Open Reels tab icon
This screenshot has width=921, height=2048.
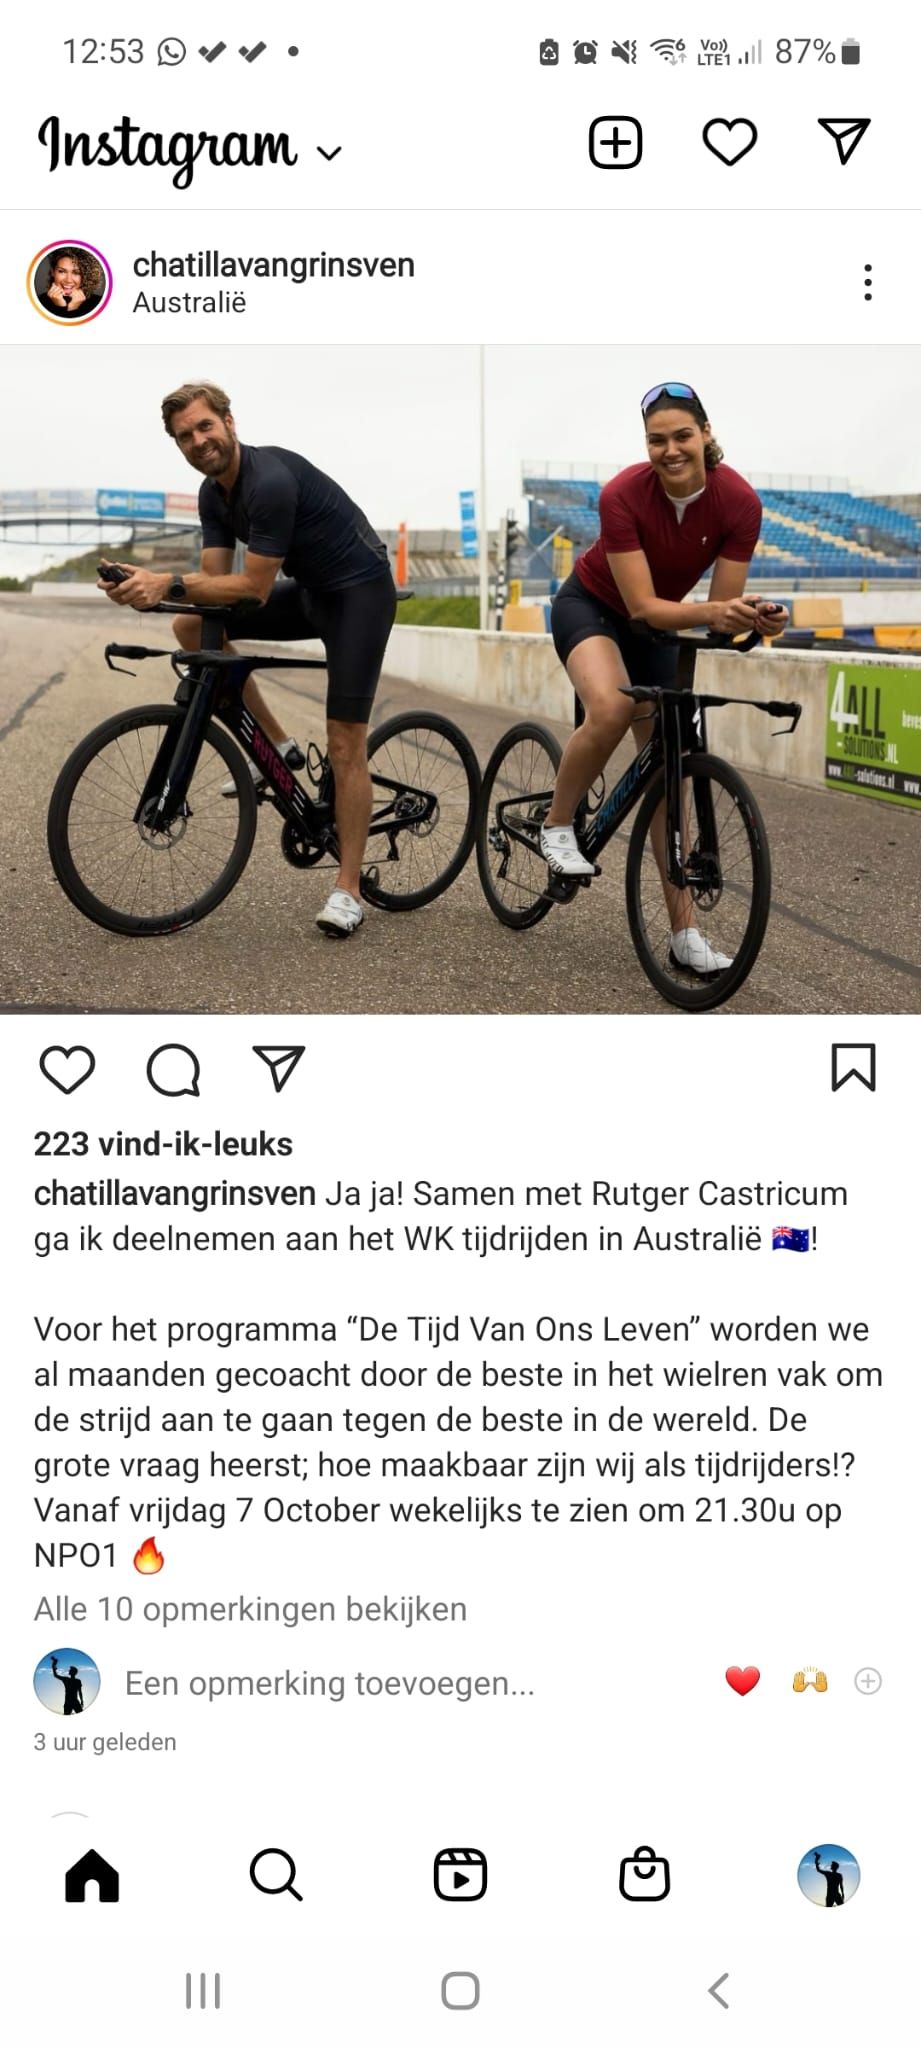click(460, 1875)
